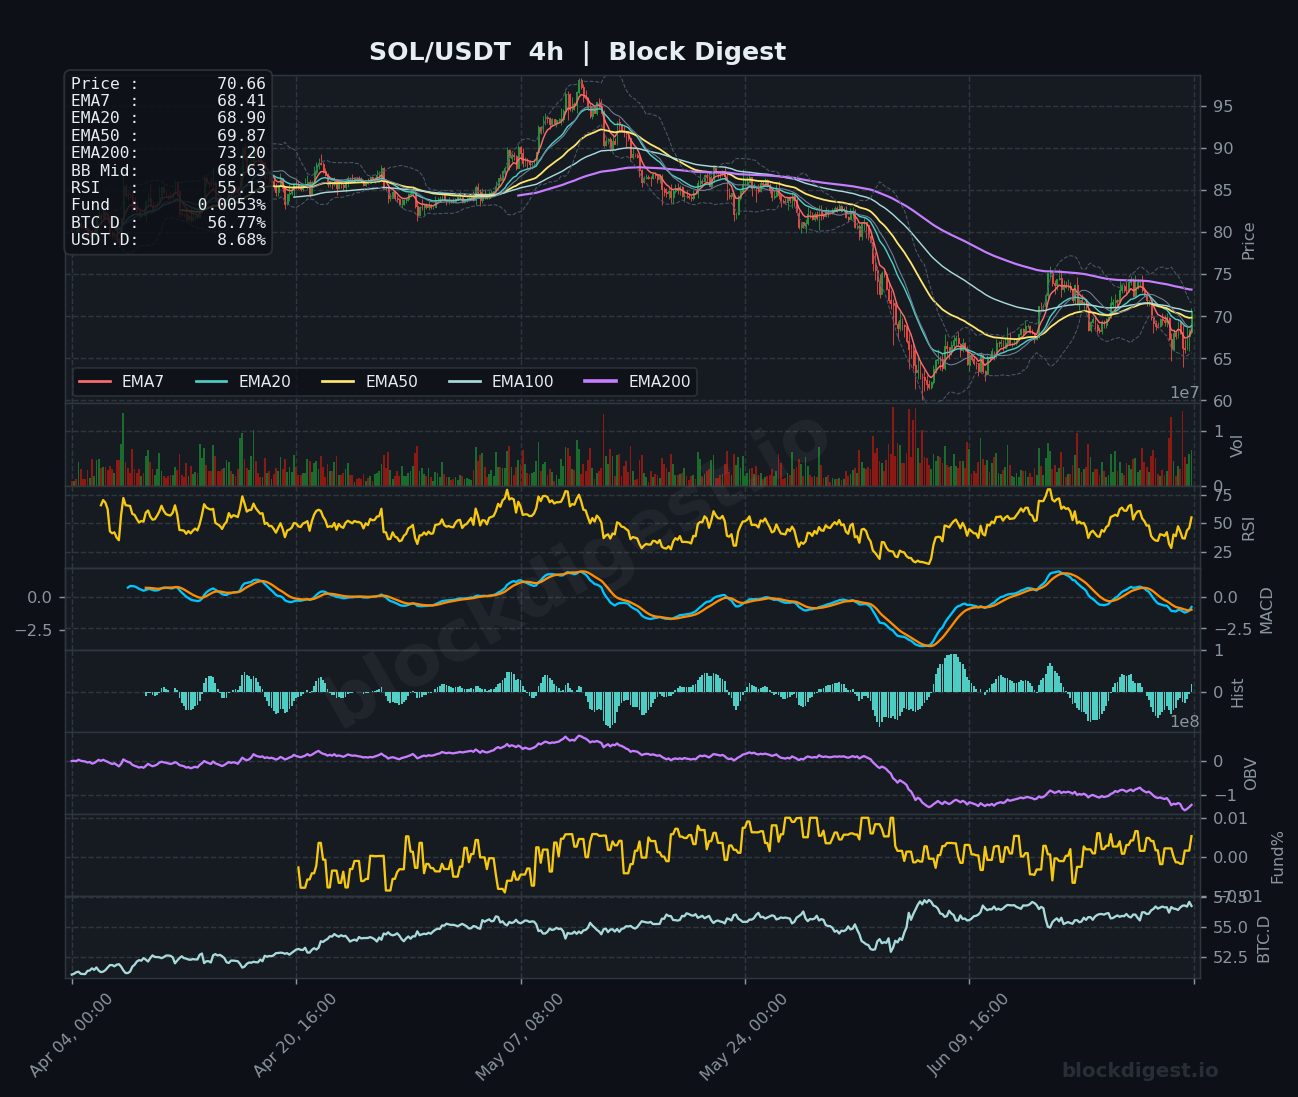
Task: Click the Price 70.66 stats row
Action: pyautogui.click(x=168, y=84)
